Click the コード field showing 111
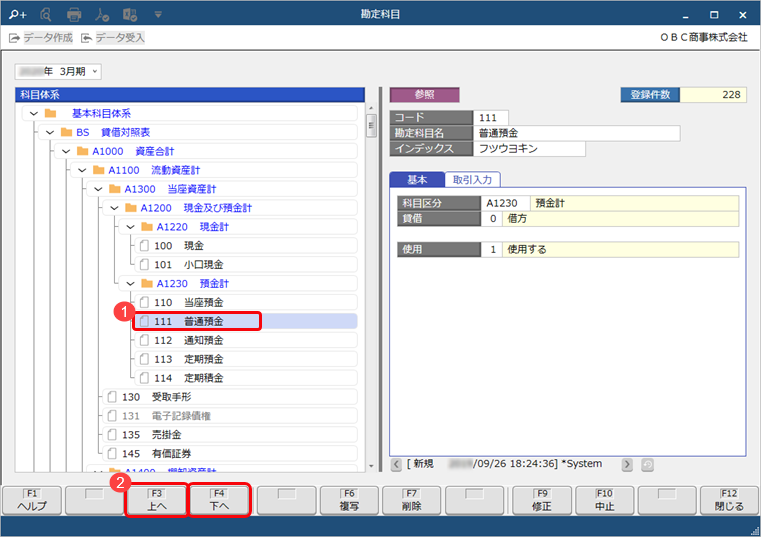This screenshot has width=761, height=537. pyautogui.click(x=491, y=117)
